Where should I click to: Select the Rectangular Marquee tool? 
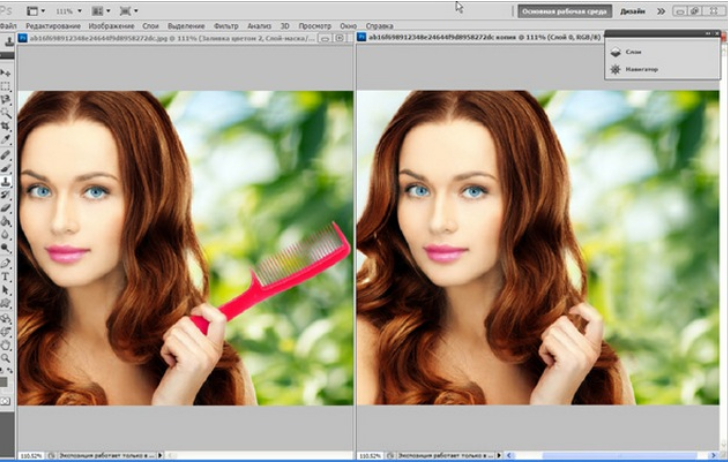(6, 86)
